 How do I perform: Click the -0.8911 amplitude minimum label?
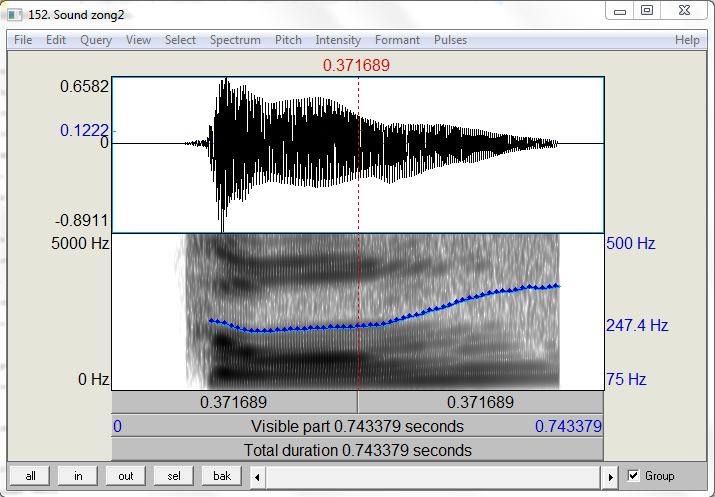(82, 221)
